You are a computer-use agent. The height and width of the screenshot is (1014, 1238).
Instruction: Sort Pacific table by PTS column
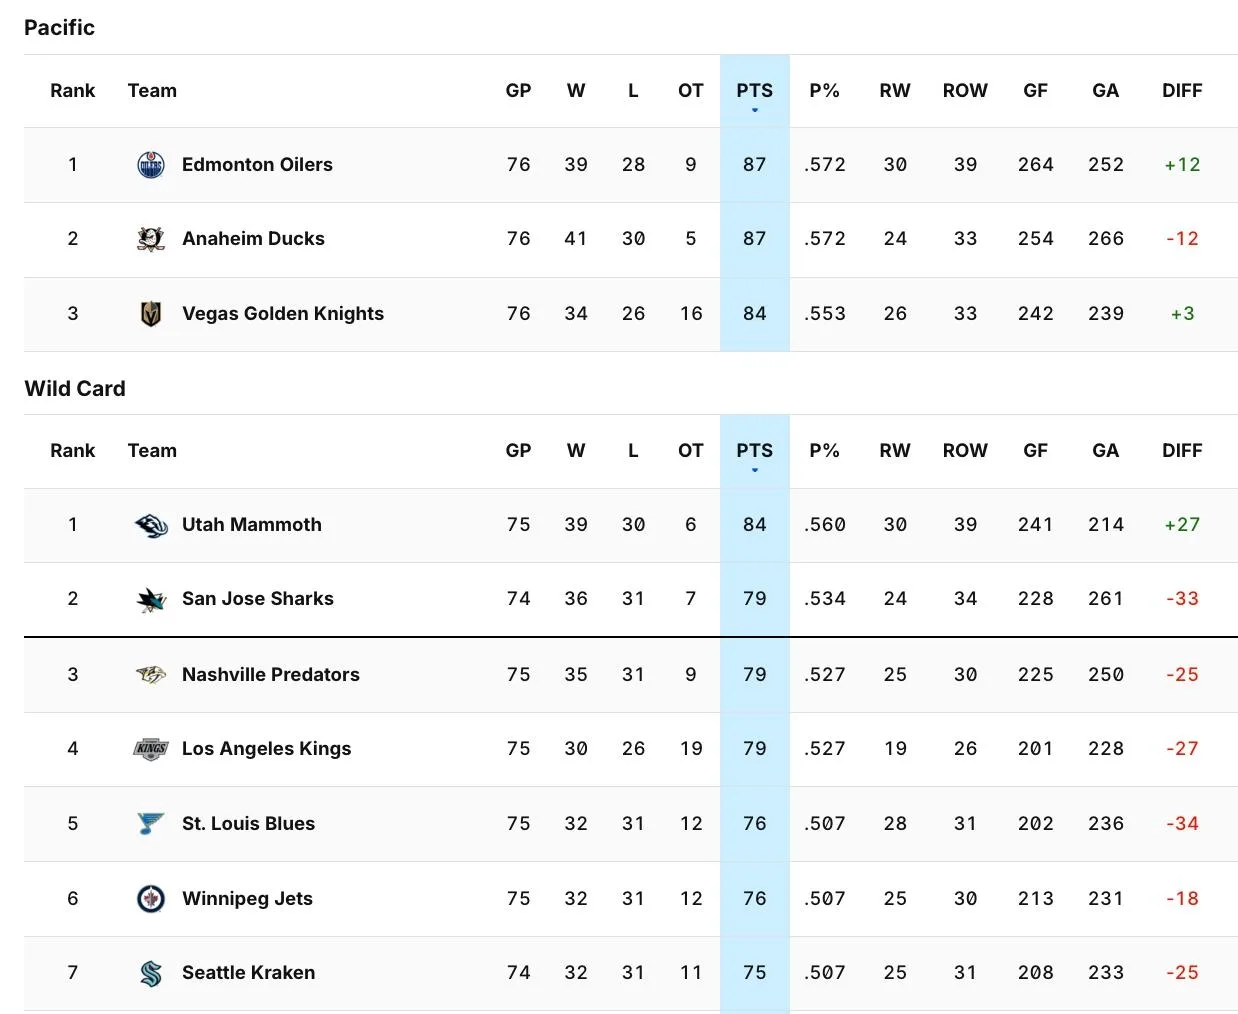pyautogui.click(x=755, y=91)
